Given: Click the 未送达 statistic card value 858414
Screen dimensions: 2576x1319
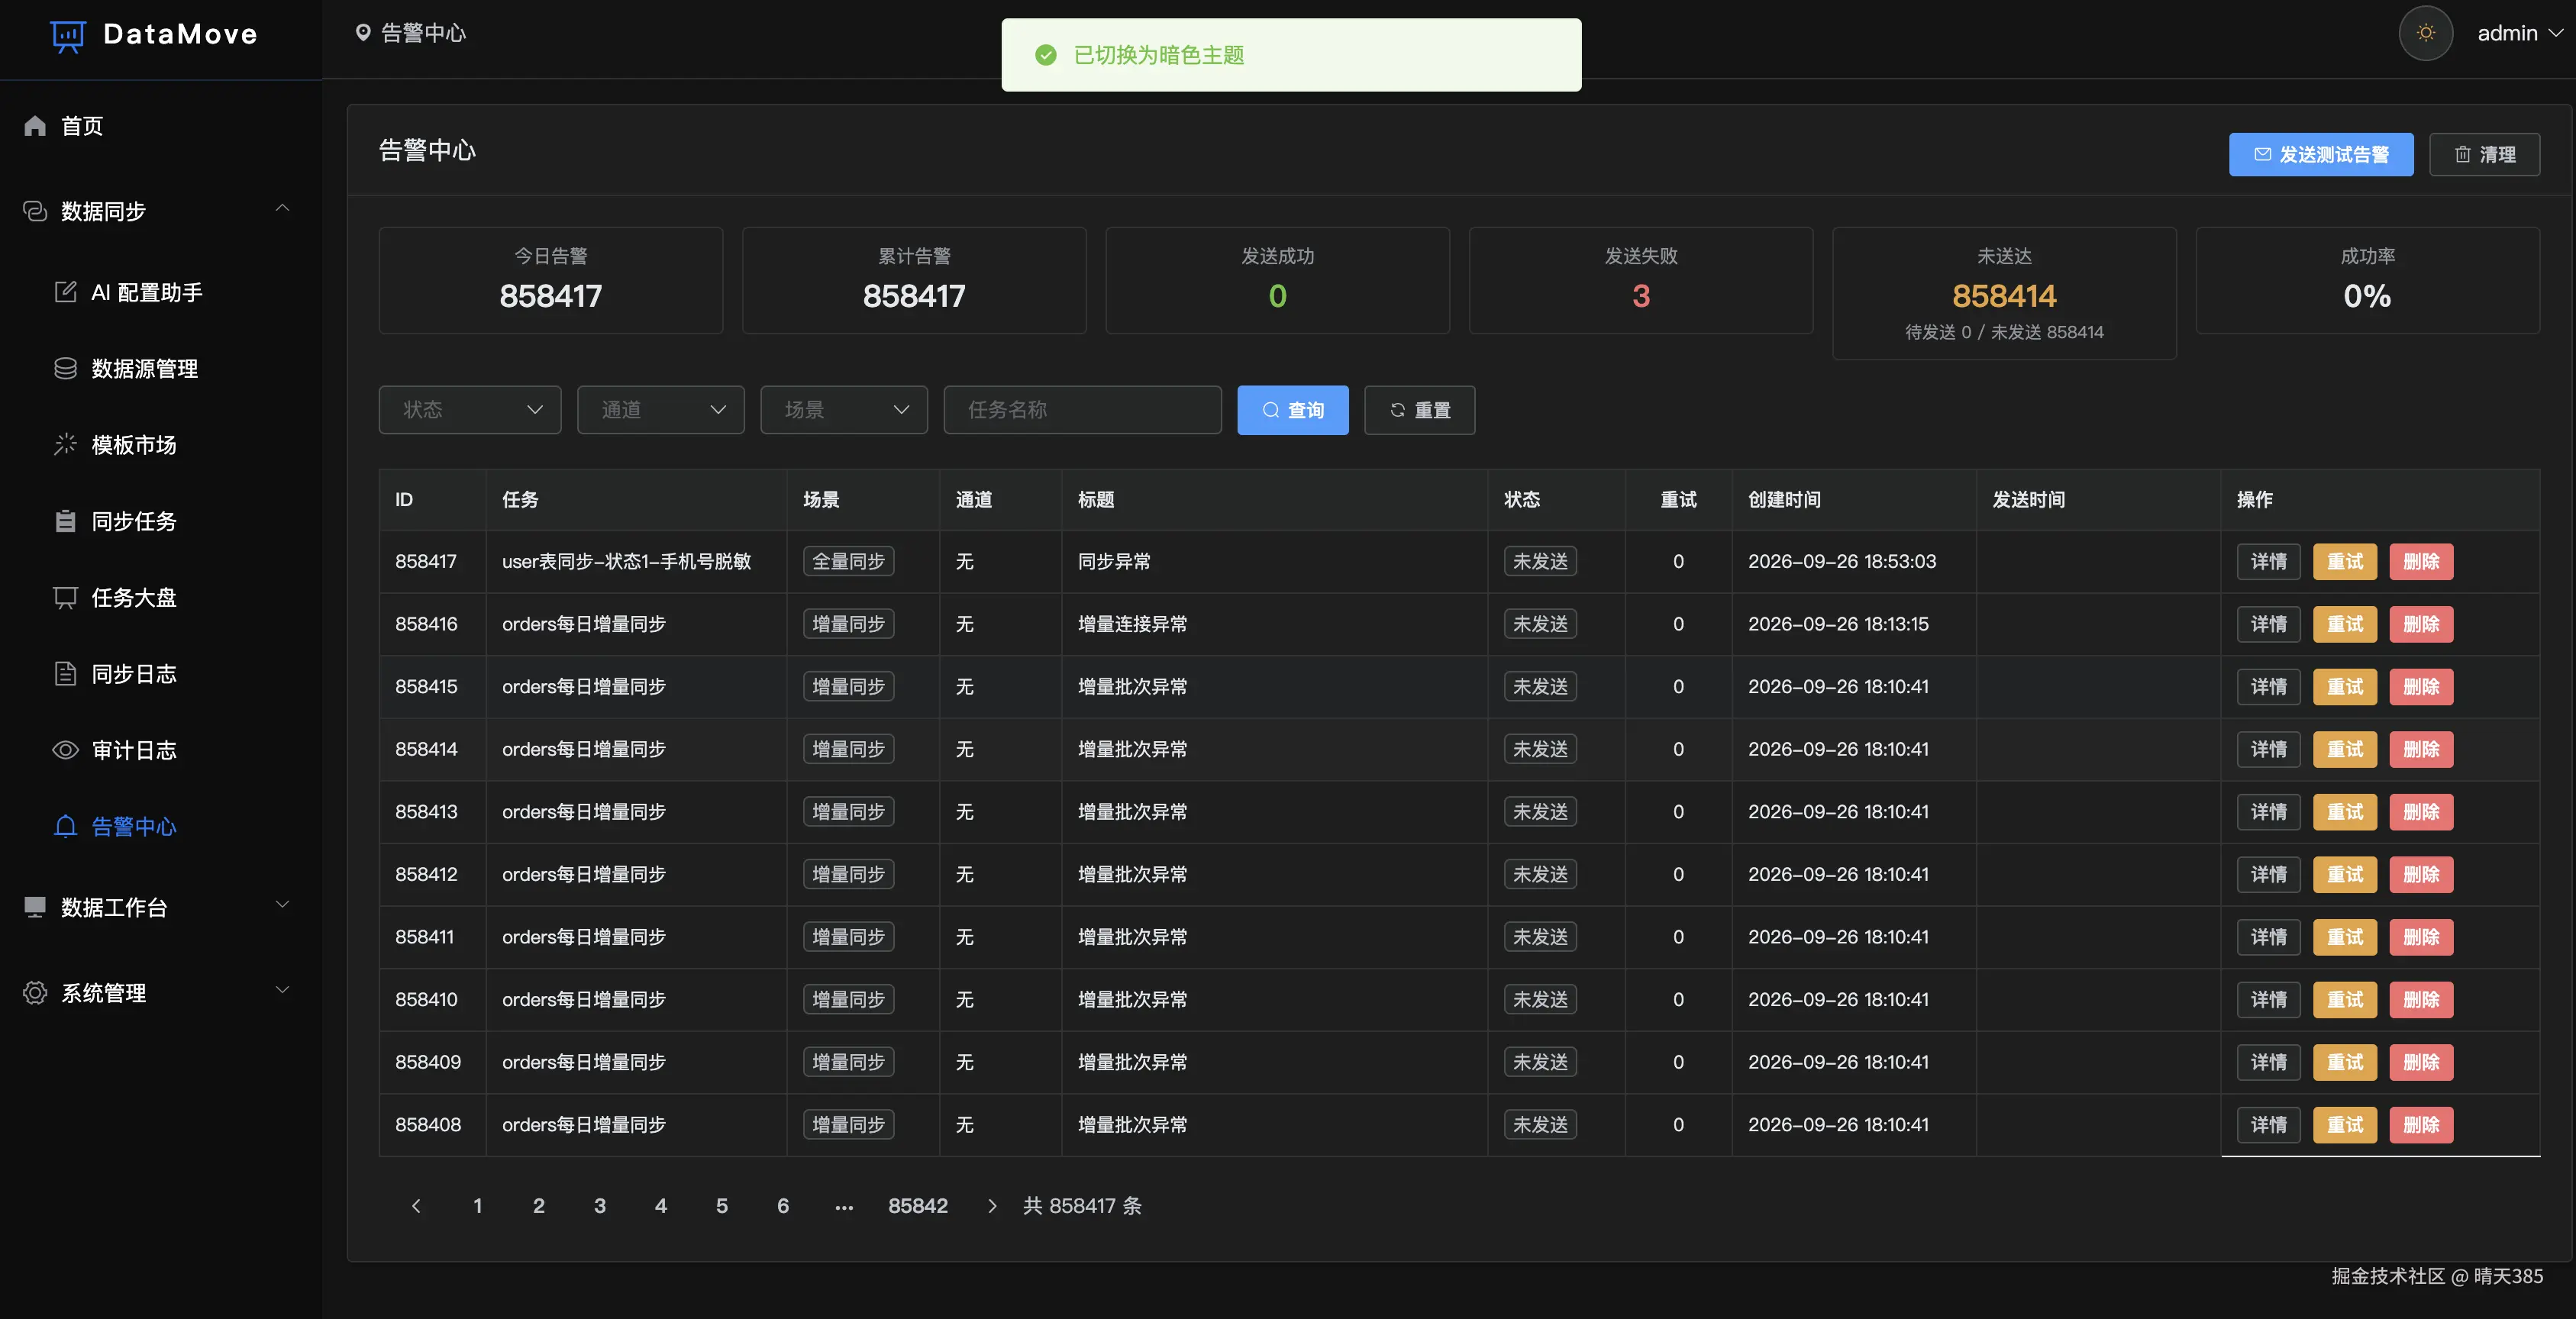Looking at the screenshot, I should (2004, 296).
